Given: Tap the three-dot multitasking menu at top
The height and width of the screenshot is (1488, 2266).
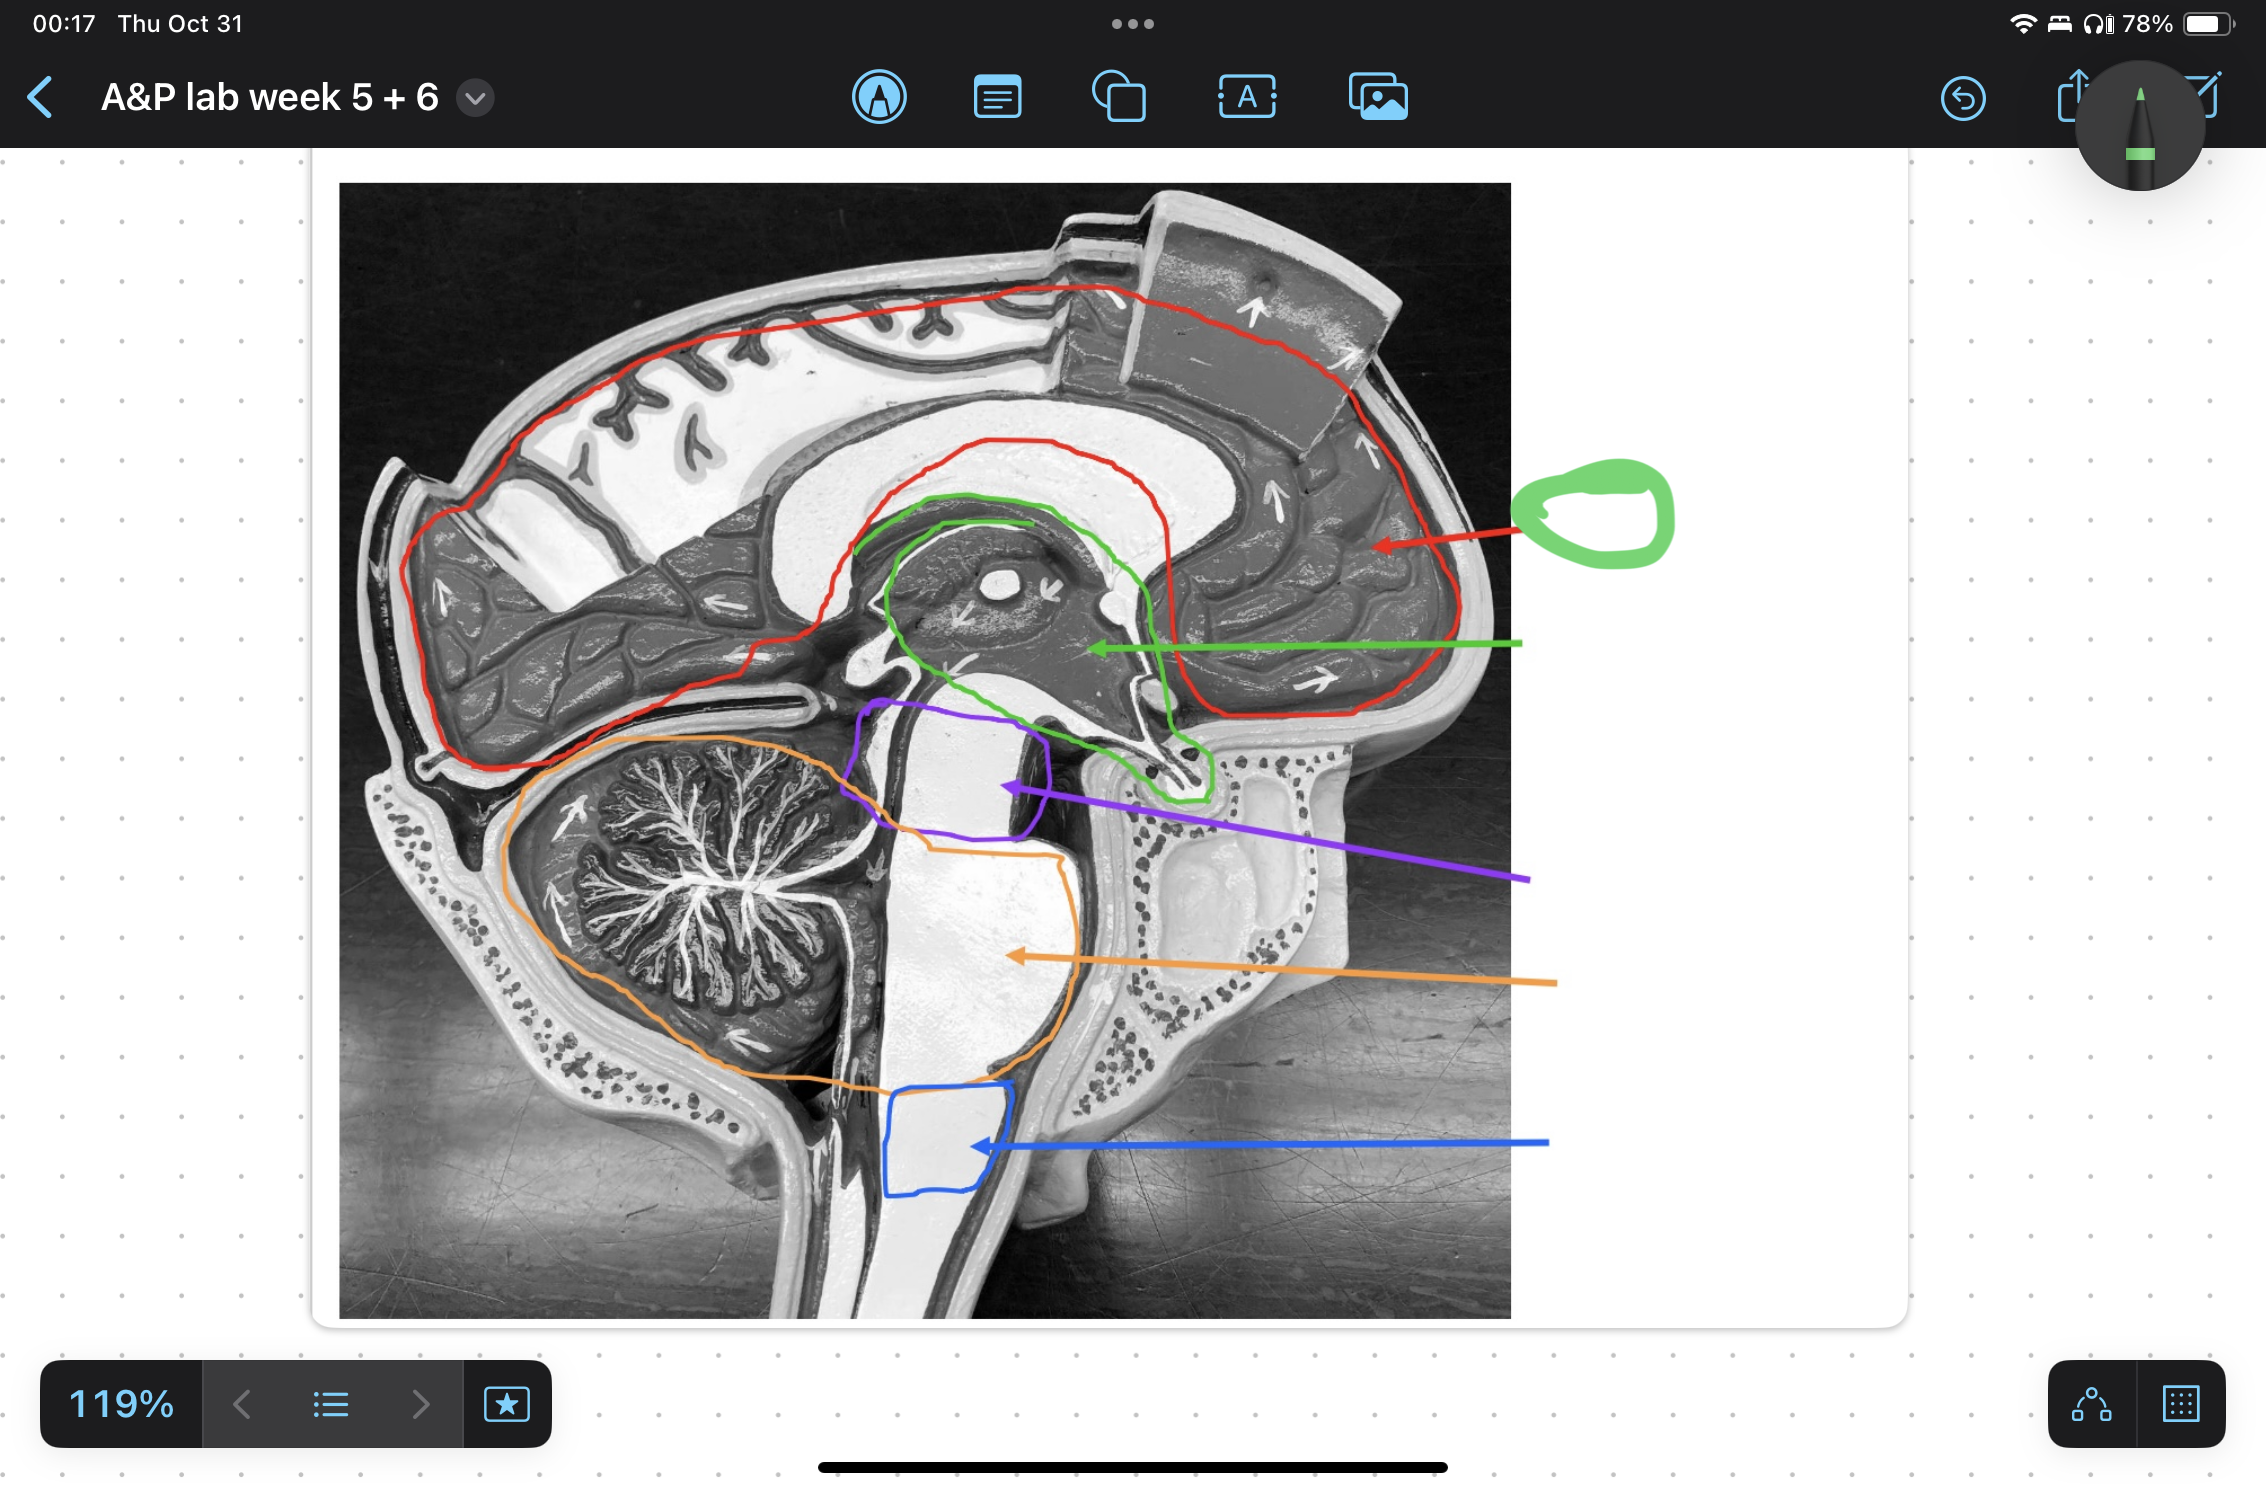Looking at the screenshot, I should click(1133, 24).
